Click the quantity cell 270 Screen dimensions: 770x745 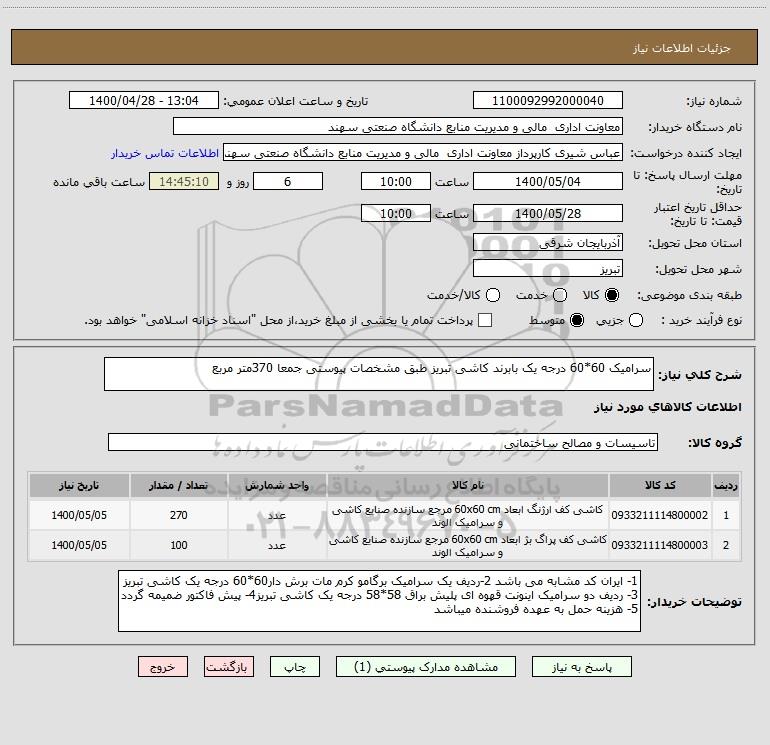click(x=178, y=515)
